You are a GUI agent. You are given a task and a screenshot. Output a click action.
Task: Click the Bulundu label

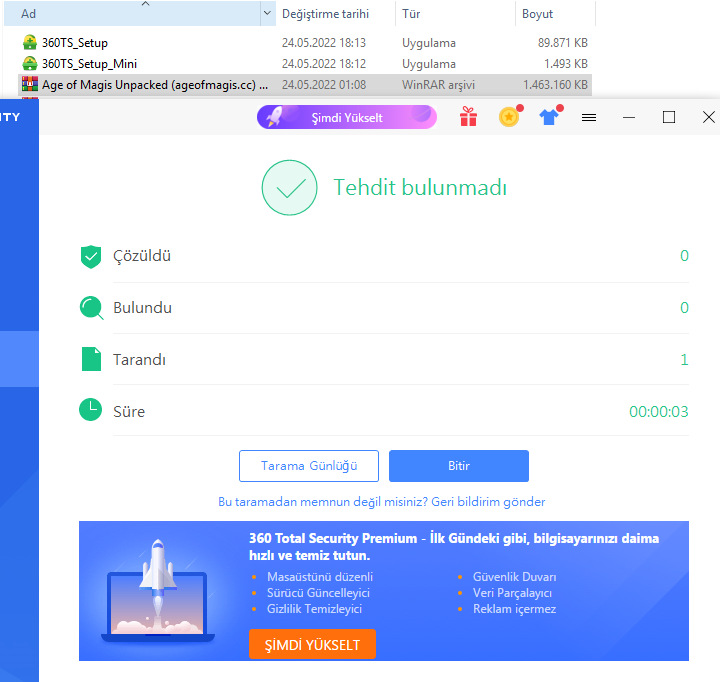(x=142, y=308)
